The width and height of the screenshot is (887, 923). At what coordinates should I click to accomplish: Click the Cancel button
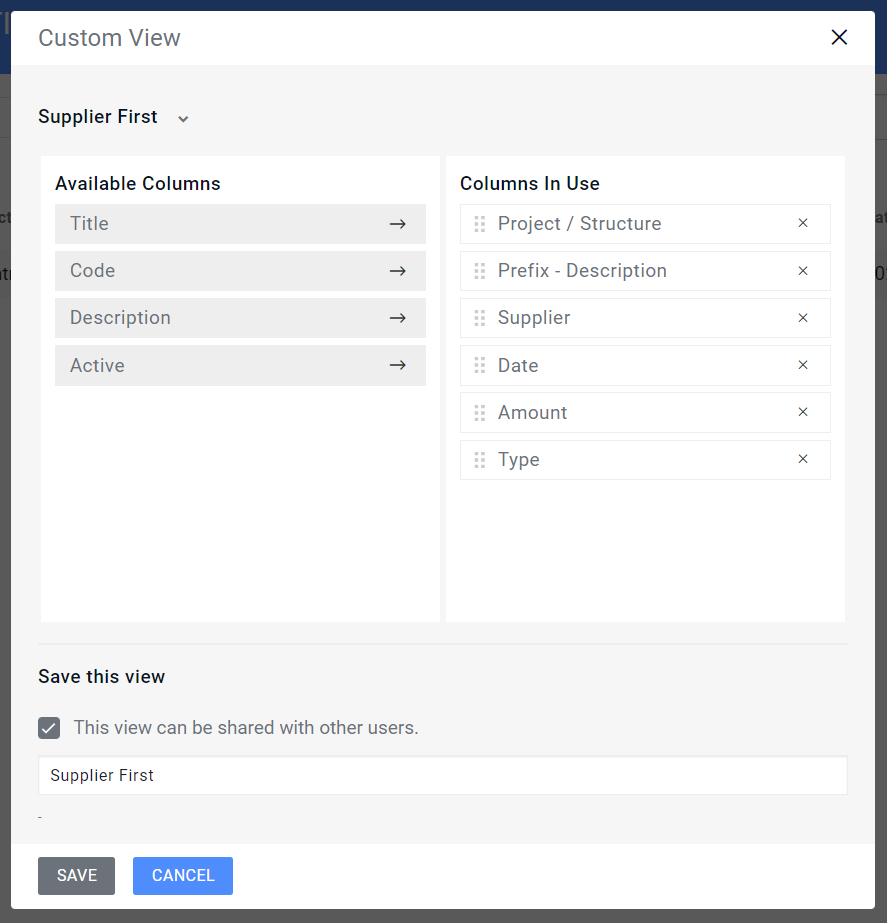(183, 876)
